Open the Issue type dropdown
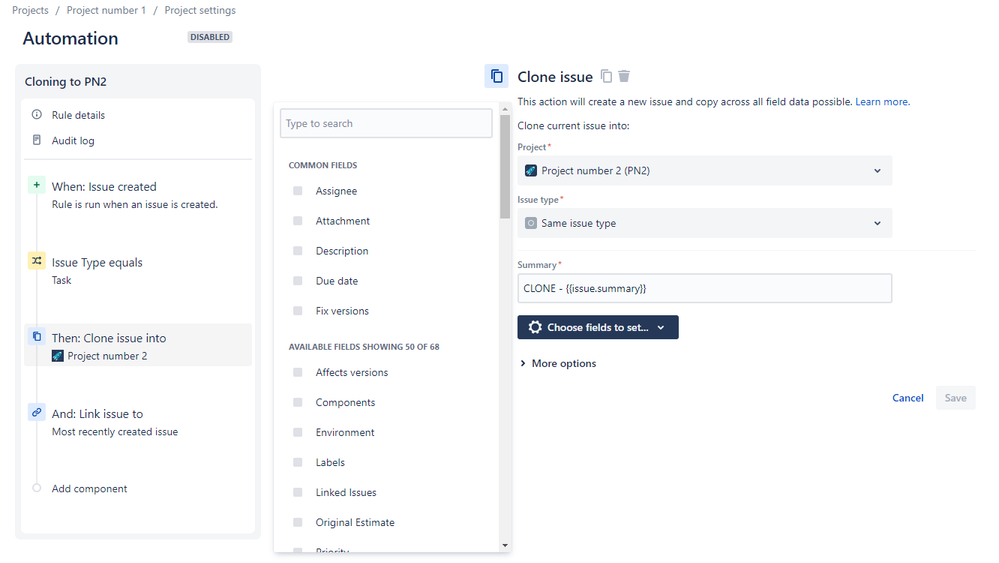This screenshot has height=563, width=999. (x=705, y=224)
